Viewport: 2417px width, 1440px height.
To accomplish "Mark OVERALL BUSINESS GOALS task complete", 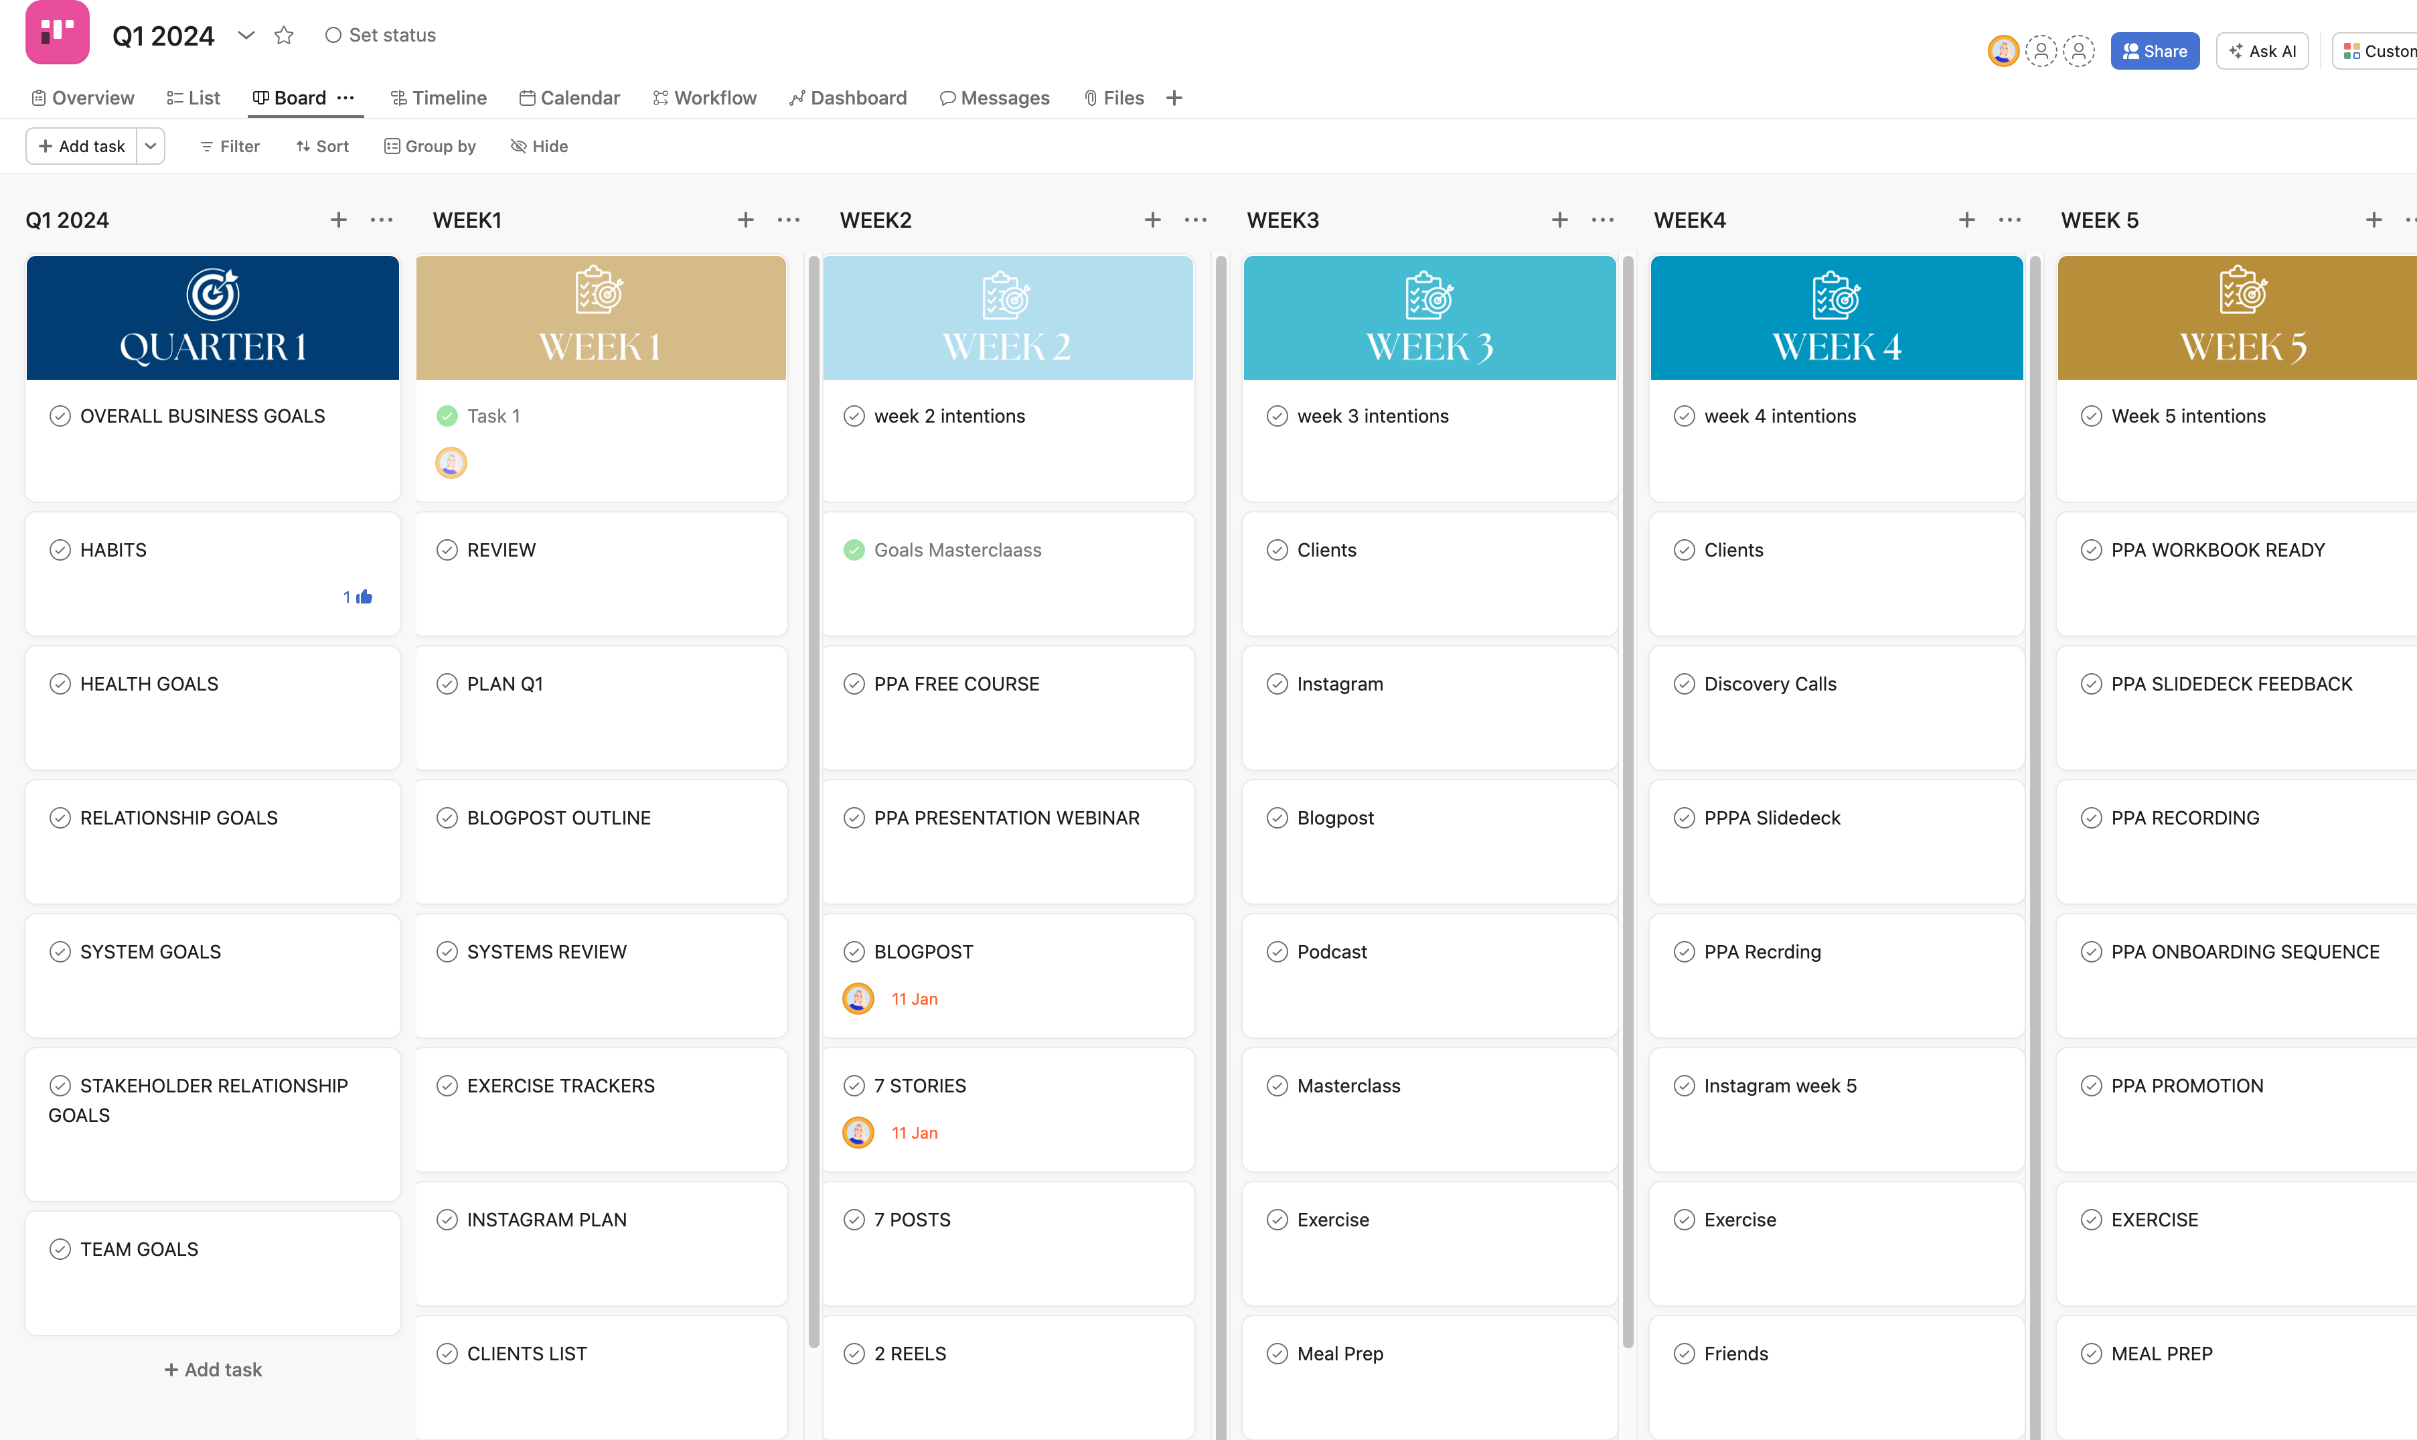I will [x=60, y=416].
